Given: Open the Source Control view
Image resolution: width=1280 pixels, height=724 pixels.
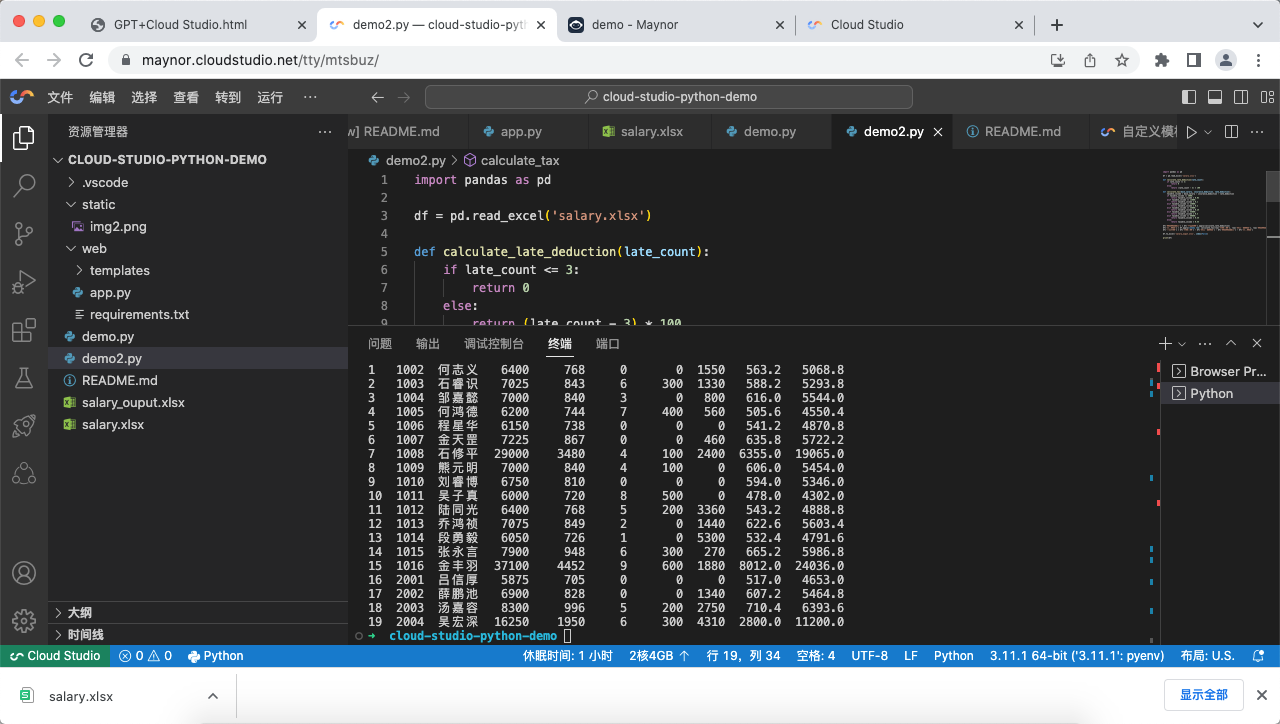Looking at the screenshot, I should pos(23,234).
